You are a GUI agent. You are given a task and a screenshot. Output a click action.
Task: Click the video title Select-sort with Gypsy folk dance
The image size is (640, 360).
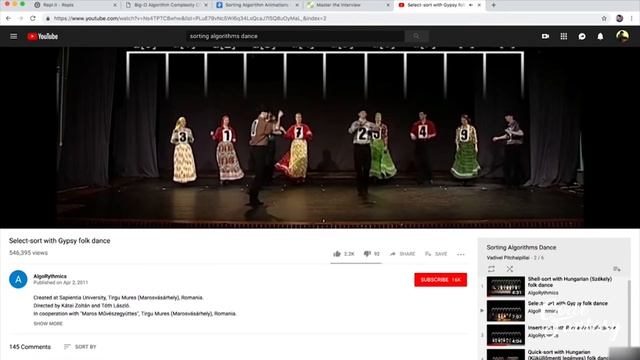(60, 241)
